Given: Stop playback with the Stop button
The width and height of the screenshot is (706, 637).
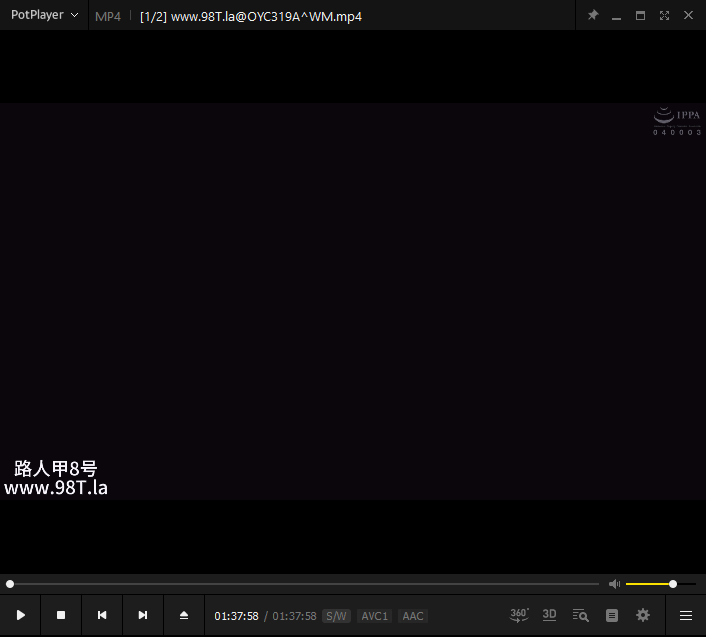Looking at the screenshot, I should click(x=61, y=615).
